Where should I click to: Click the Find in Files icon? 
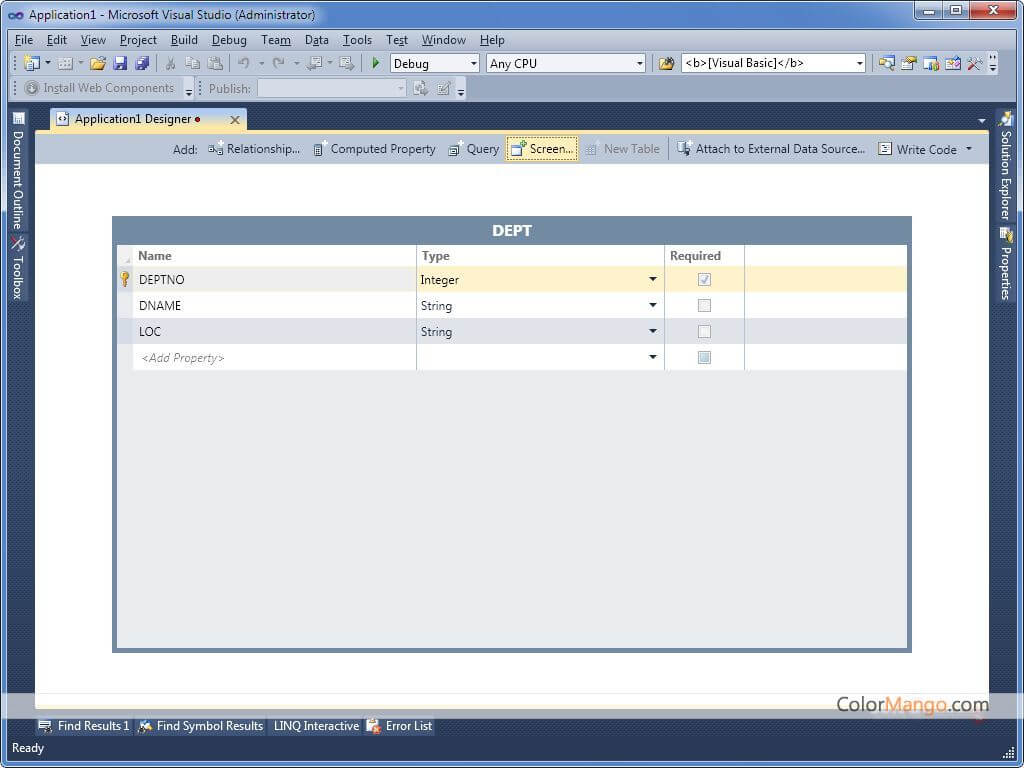(667, 63)
